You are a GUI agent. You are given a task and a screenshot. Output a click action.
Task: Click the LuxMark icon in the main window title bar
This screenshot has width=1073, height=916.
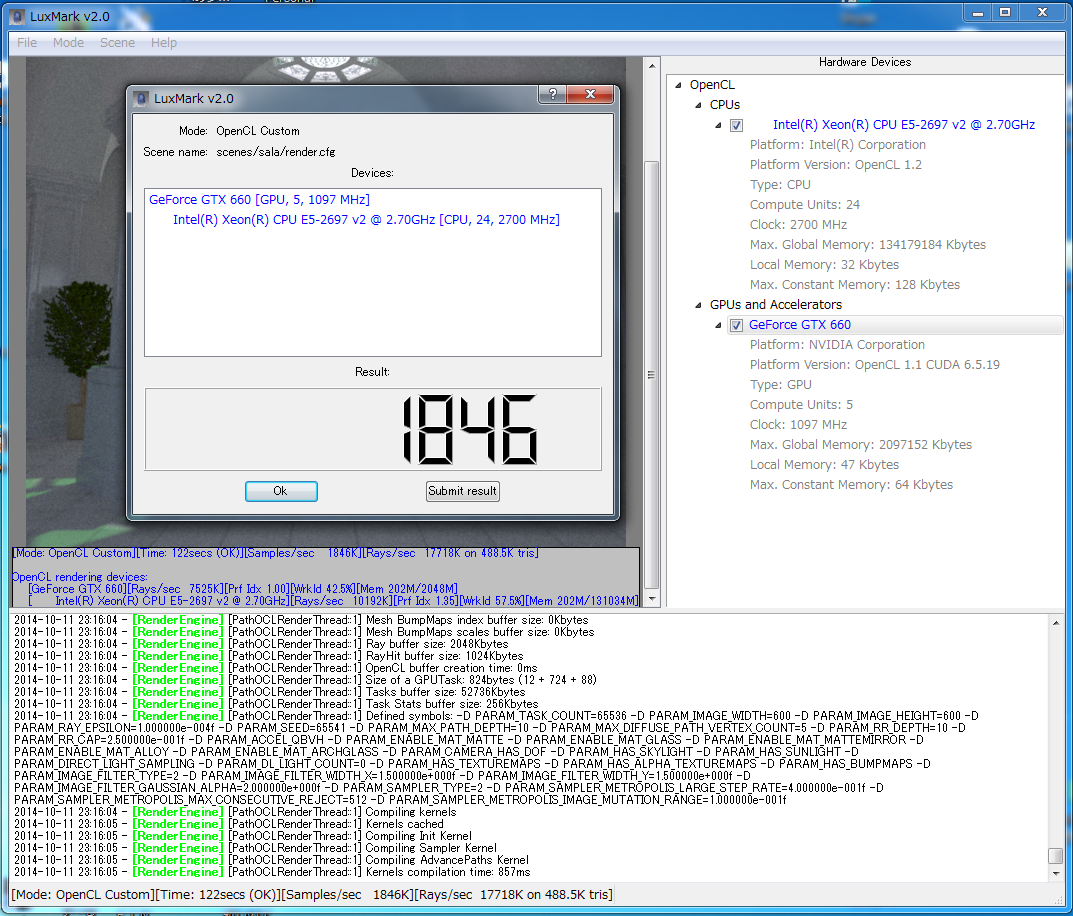click(16, 15)
